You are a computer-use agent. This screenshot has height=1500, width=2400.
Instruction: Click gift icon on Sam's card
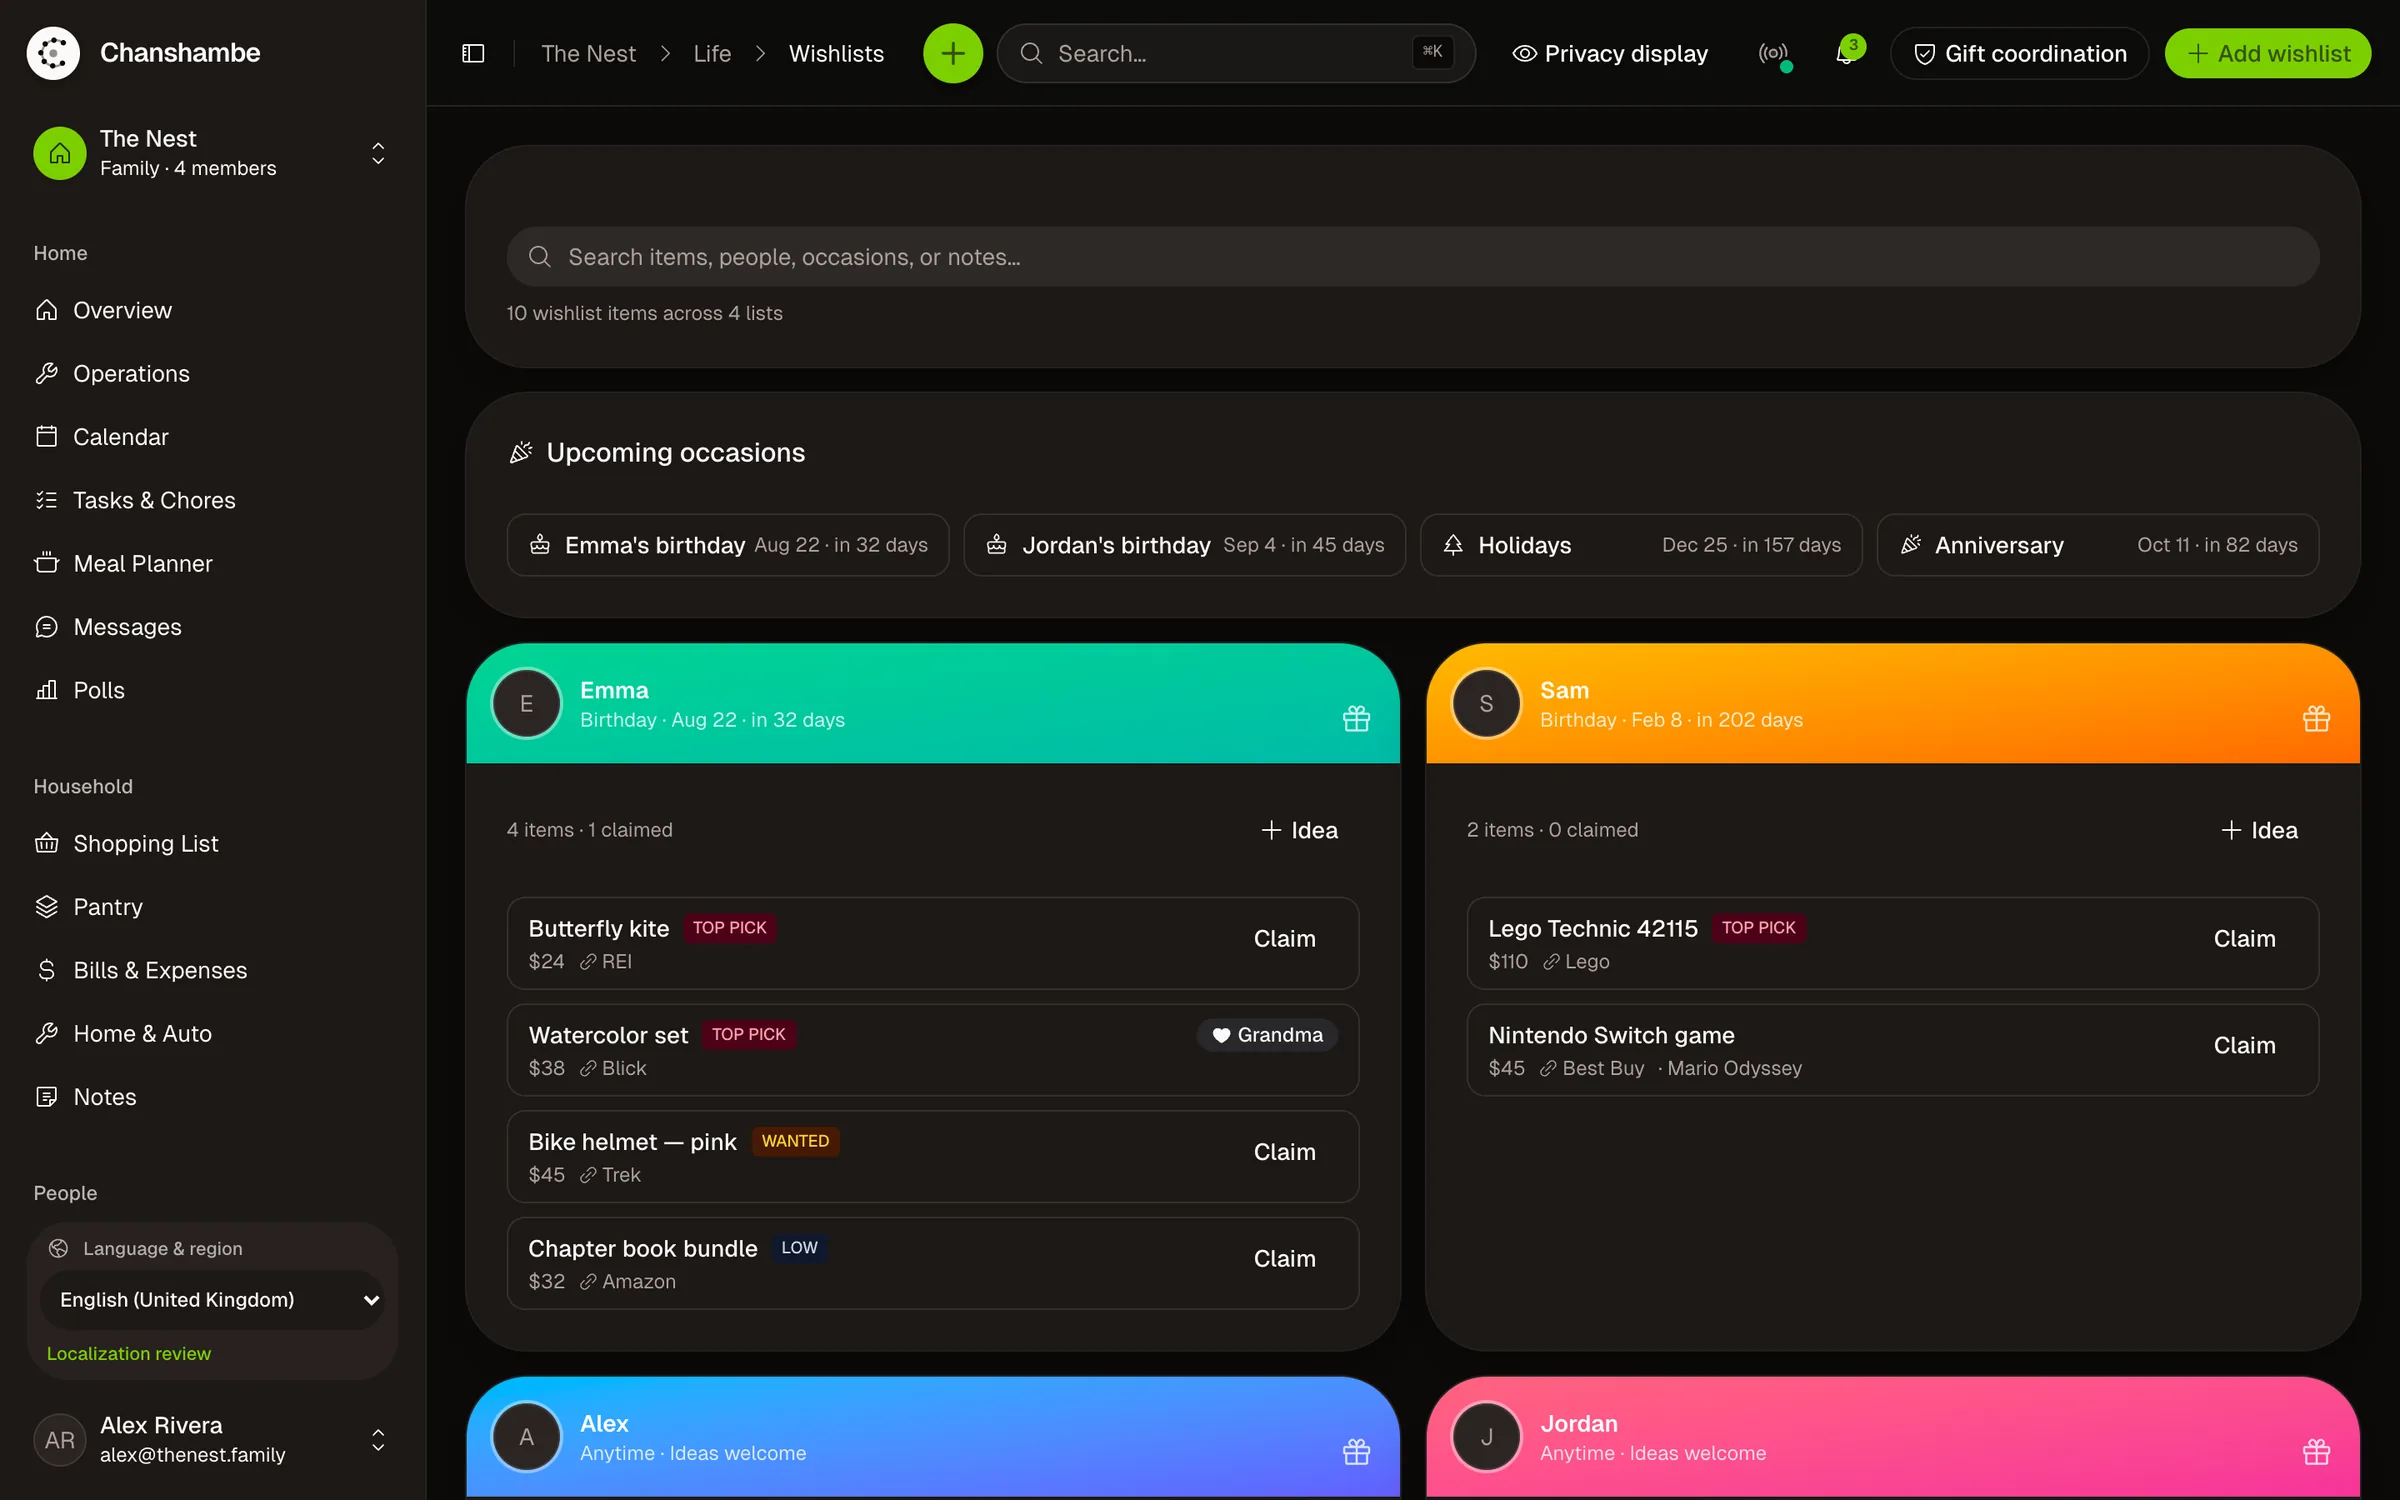click(2316, 719)
